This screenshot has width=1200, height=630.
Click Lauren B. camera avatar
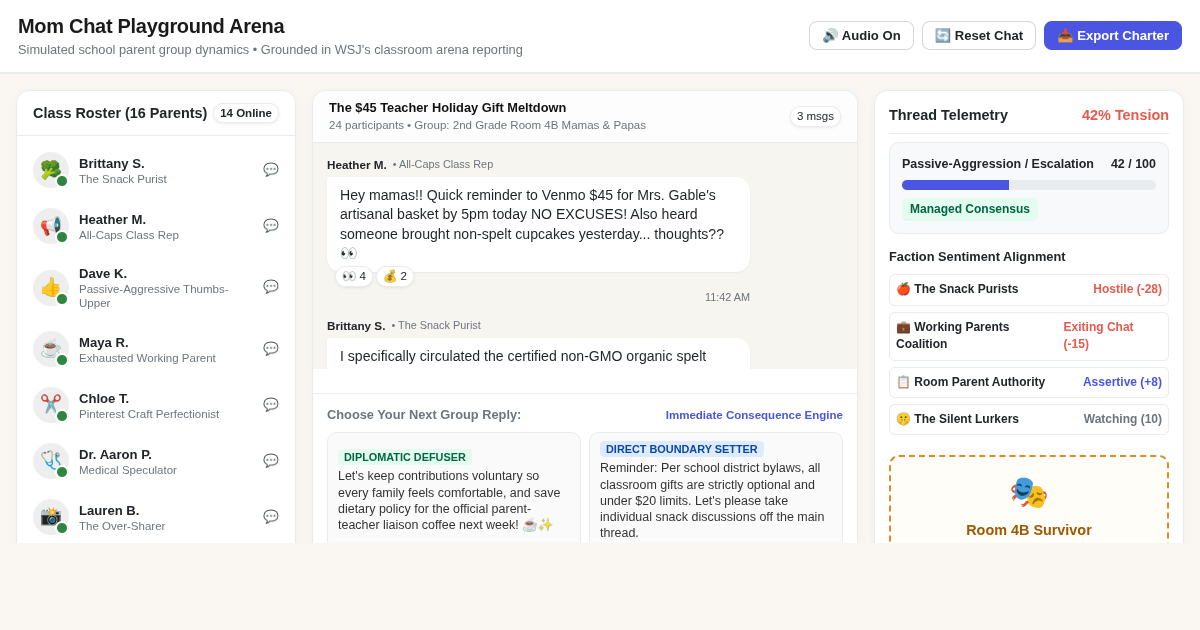point(51,517)
